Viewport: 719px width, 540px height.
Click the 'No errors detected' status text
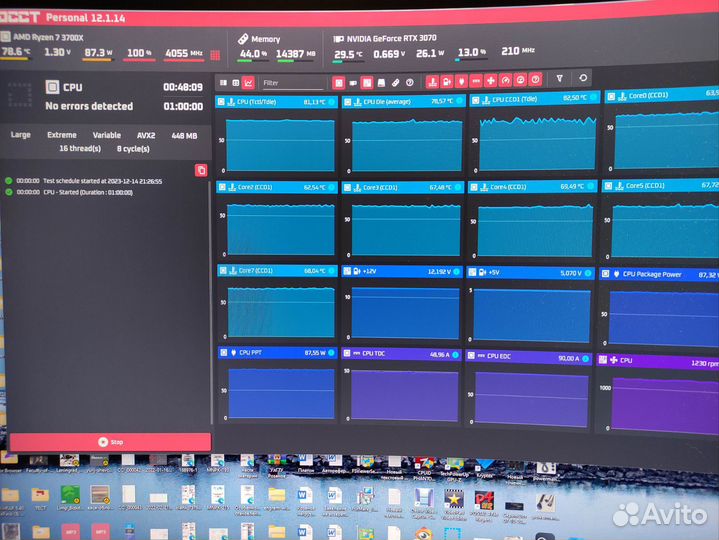pyautogui.click(x=89, y=106)
